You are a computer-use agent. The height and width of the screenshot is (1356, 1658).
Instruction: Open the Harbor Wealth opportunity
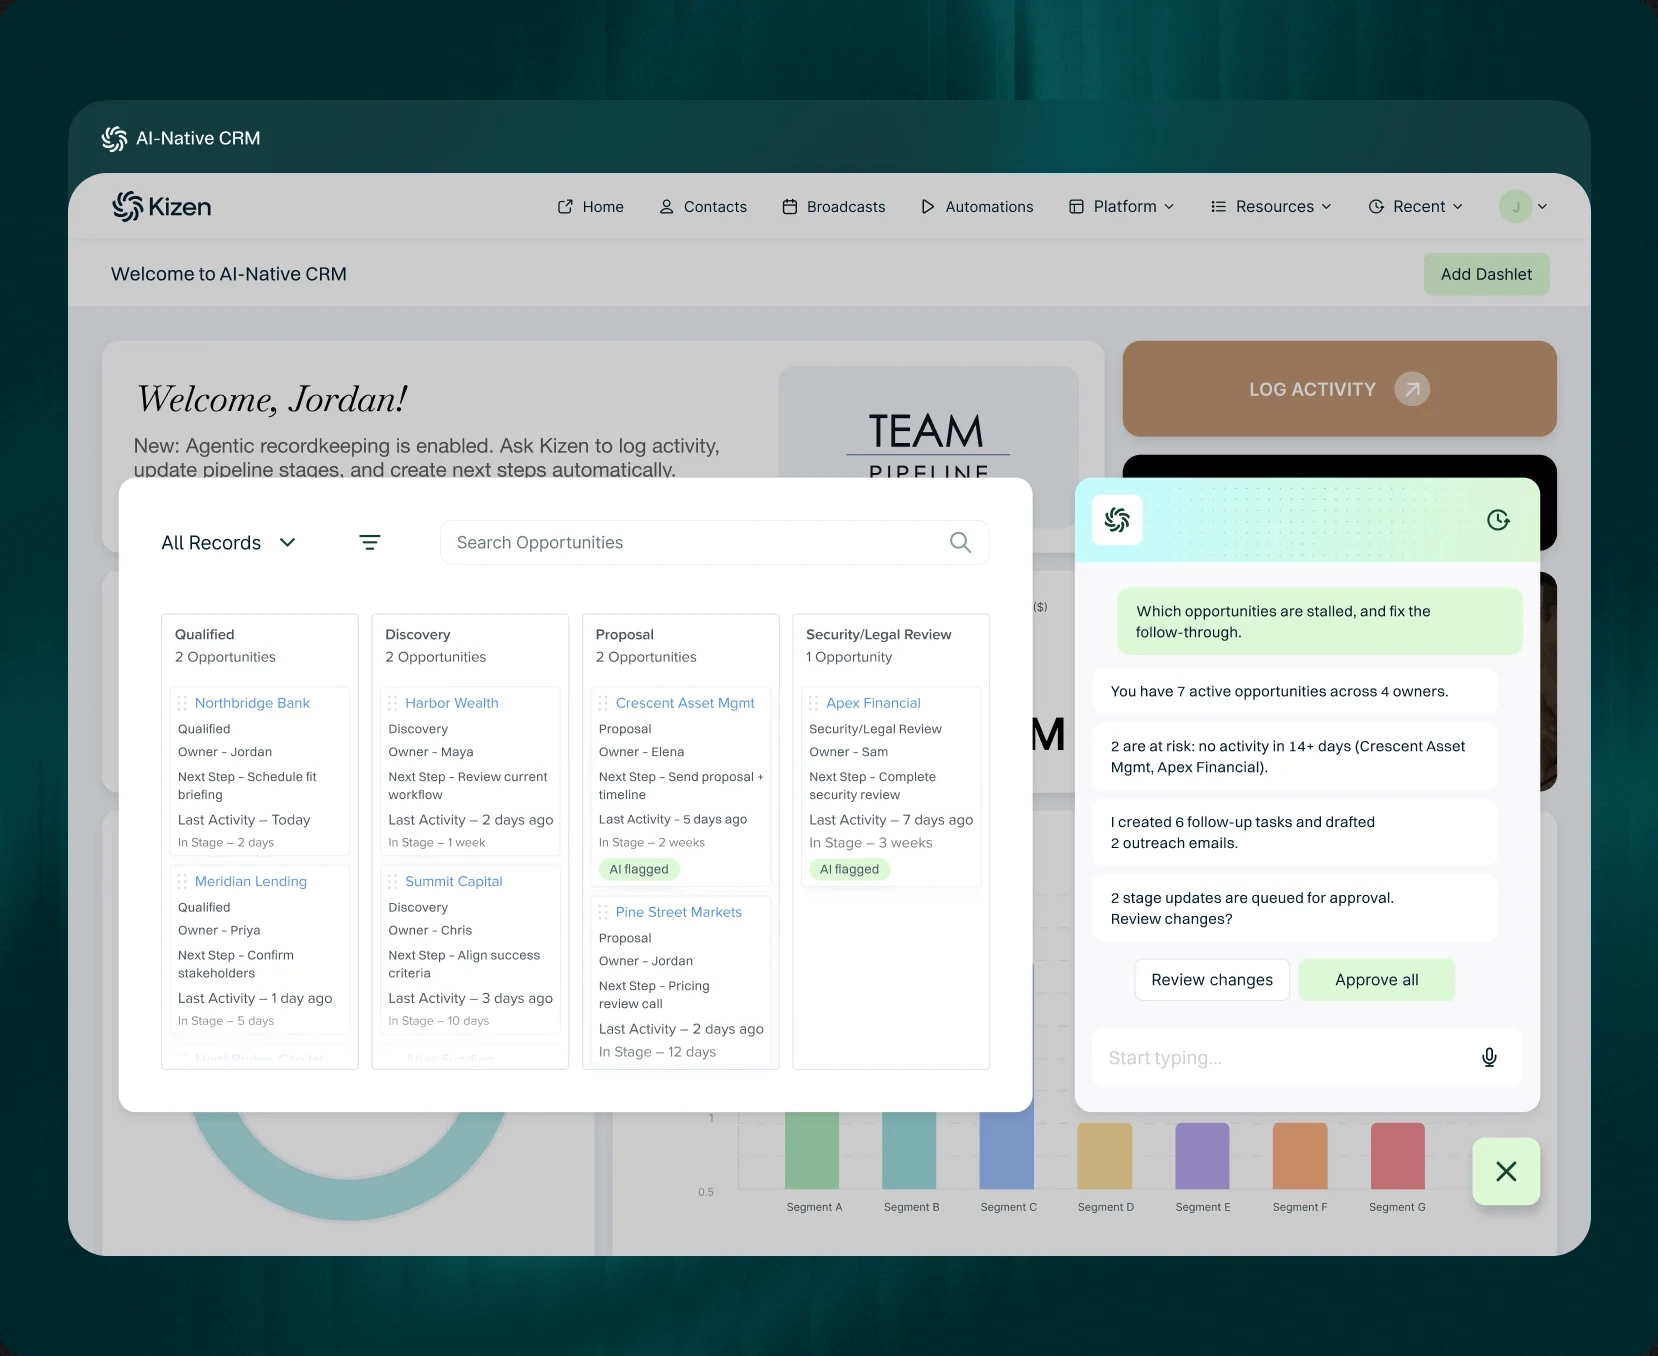point(452,703)
